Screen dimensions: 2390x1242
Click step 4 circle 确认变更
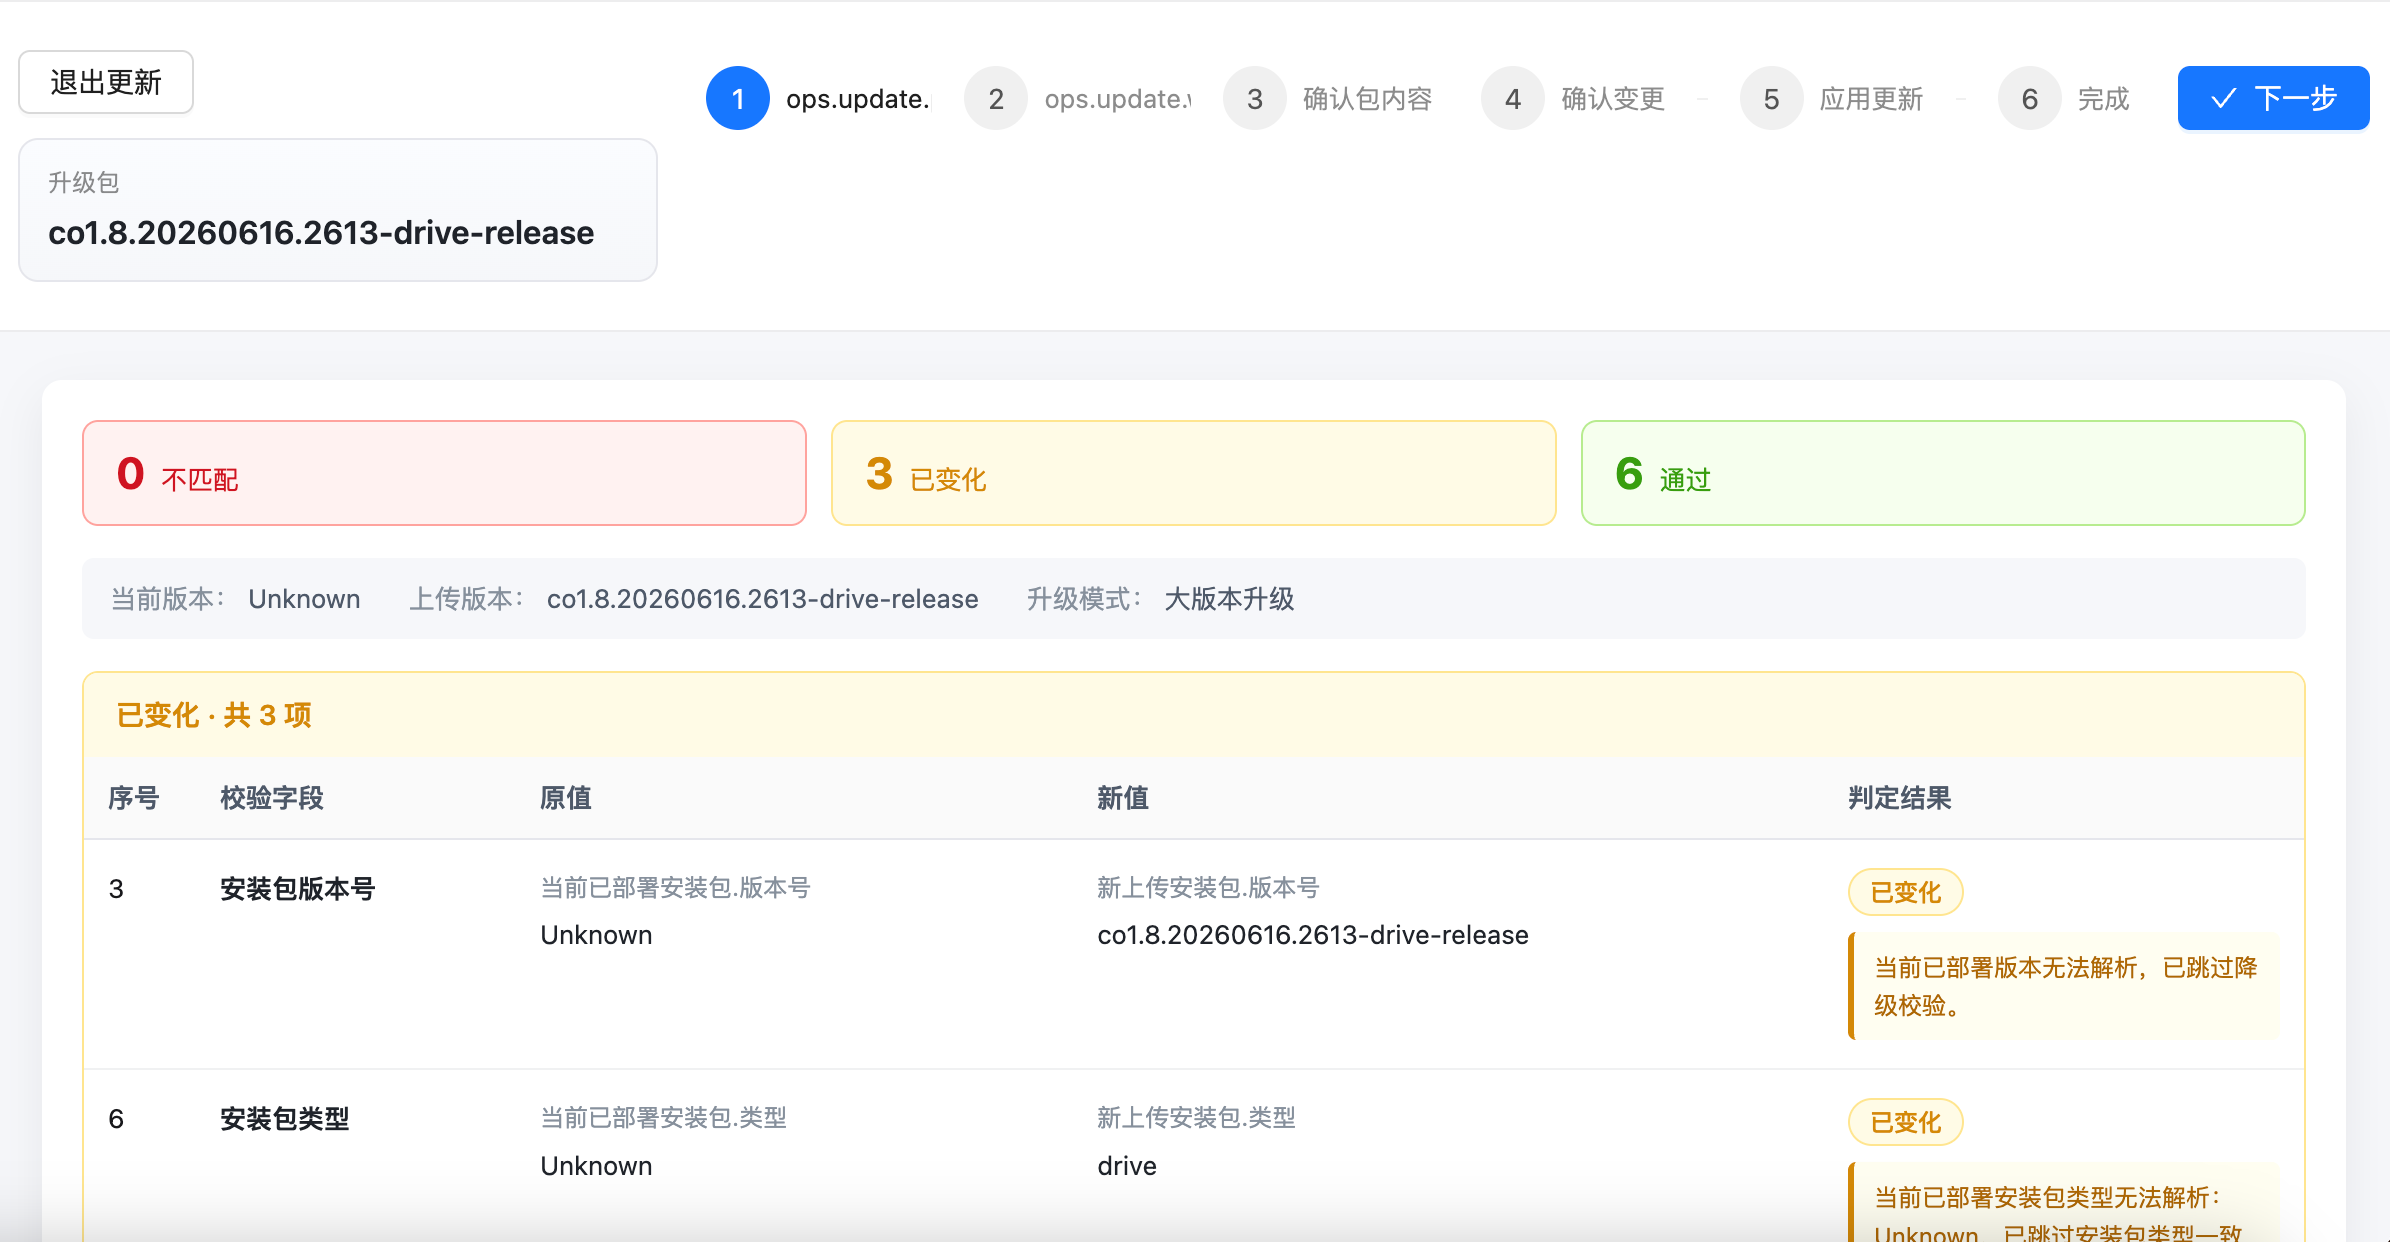pyautogui.click(x=1513, y=98)
